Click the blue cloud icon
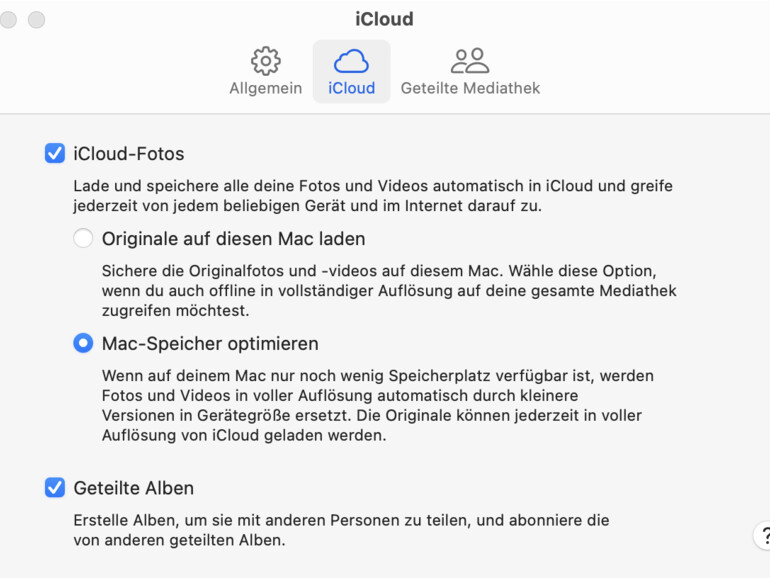The width and height of the screenshot is (770, 578). pos(351,60)
